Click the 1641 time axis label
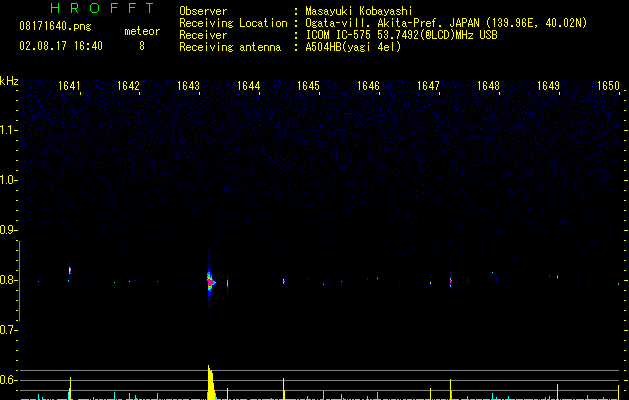Image resolution: width=629 pixels, height=400 pixels. coord(69,86)
